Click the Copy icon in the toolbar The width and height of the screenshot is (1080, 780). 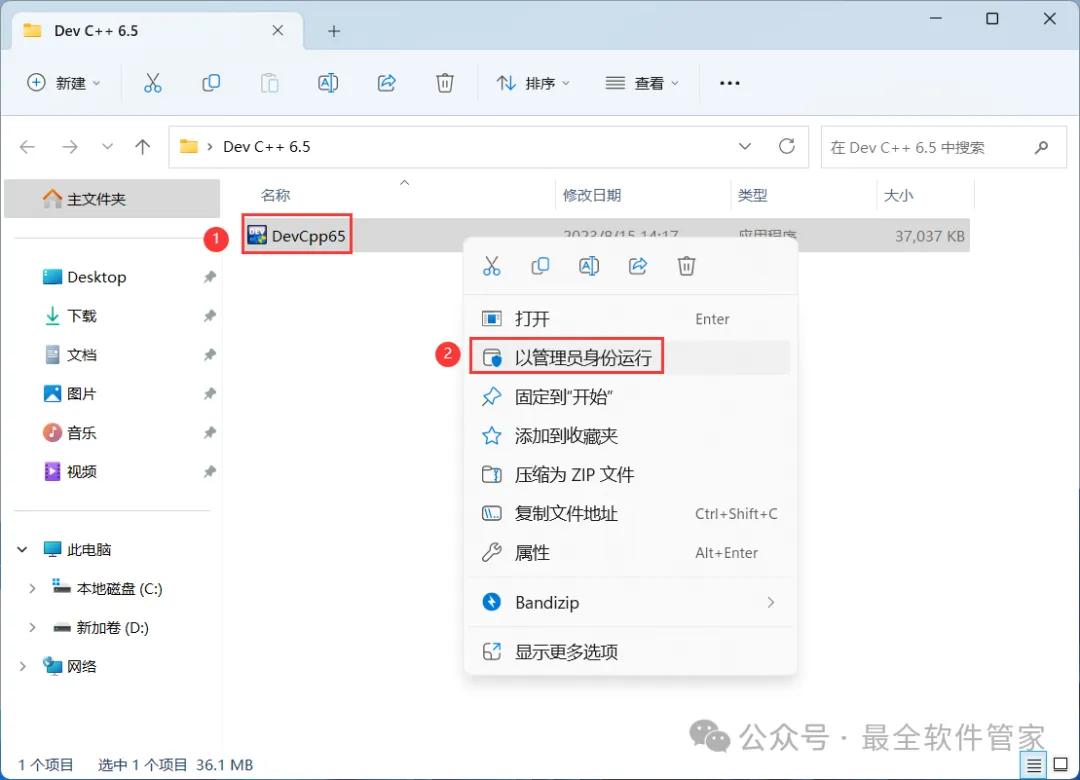[x=211, y=83]
